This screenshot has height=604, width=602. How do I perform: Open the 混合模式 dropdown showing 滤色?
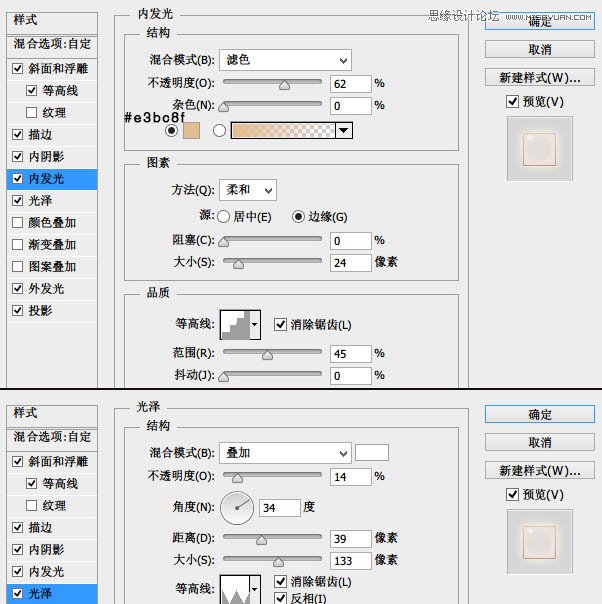click(285, 60)
